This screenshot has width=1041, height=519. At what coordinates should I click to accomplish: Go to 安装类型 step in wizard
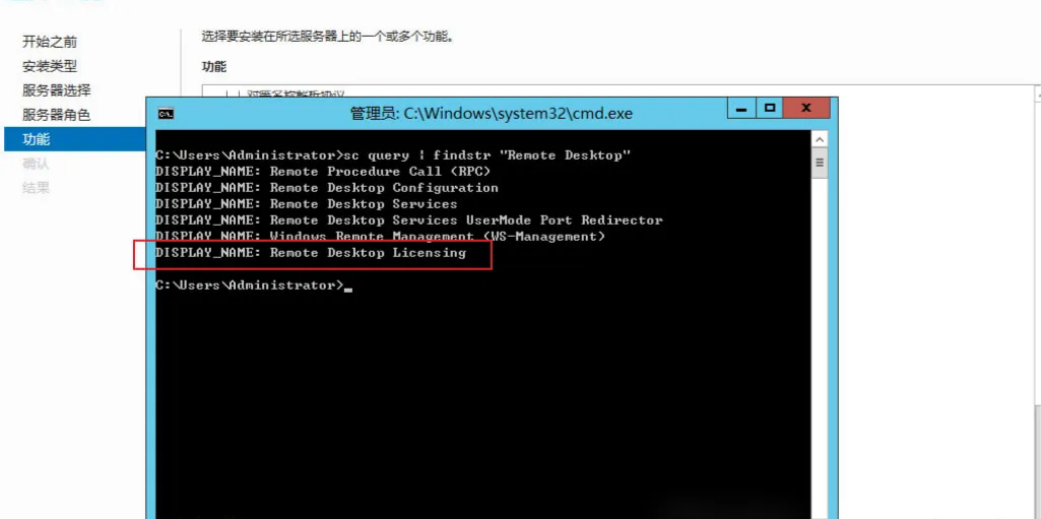pos(50,66)
